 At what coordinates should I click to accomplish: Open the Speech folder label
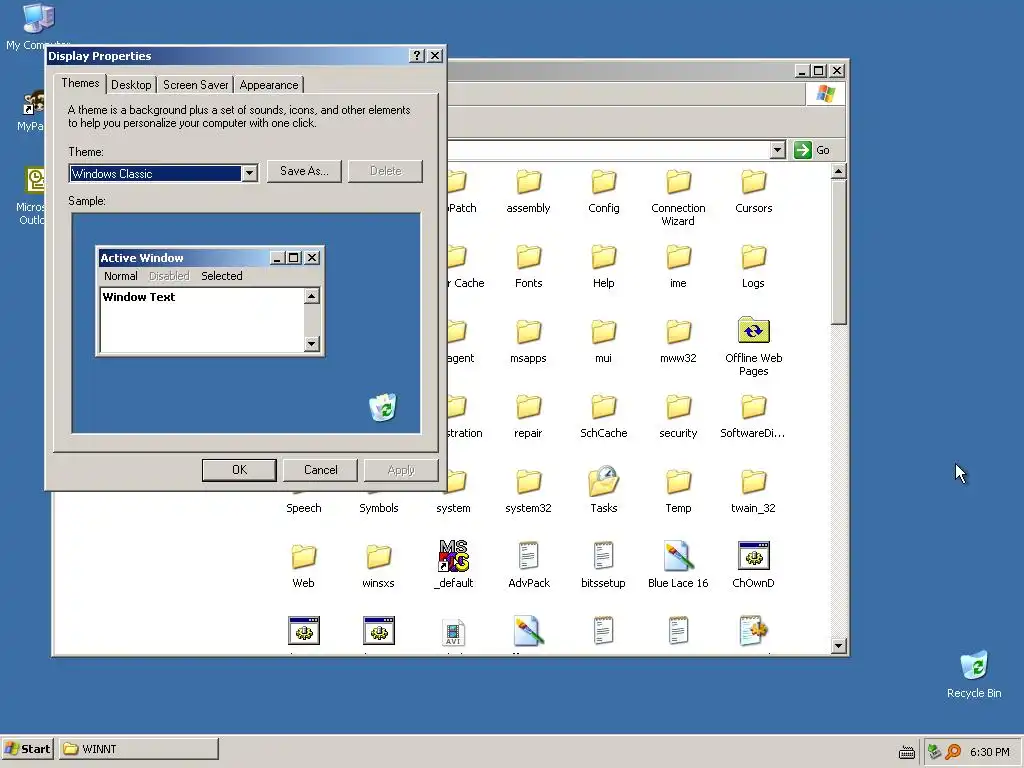pyautogui.click(x=304, y=508)
